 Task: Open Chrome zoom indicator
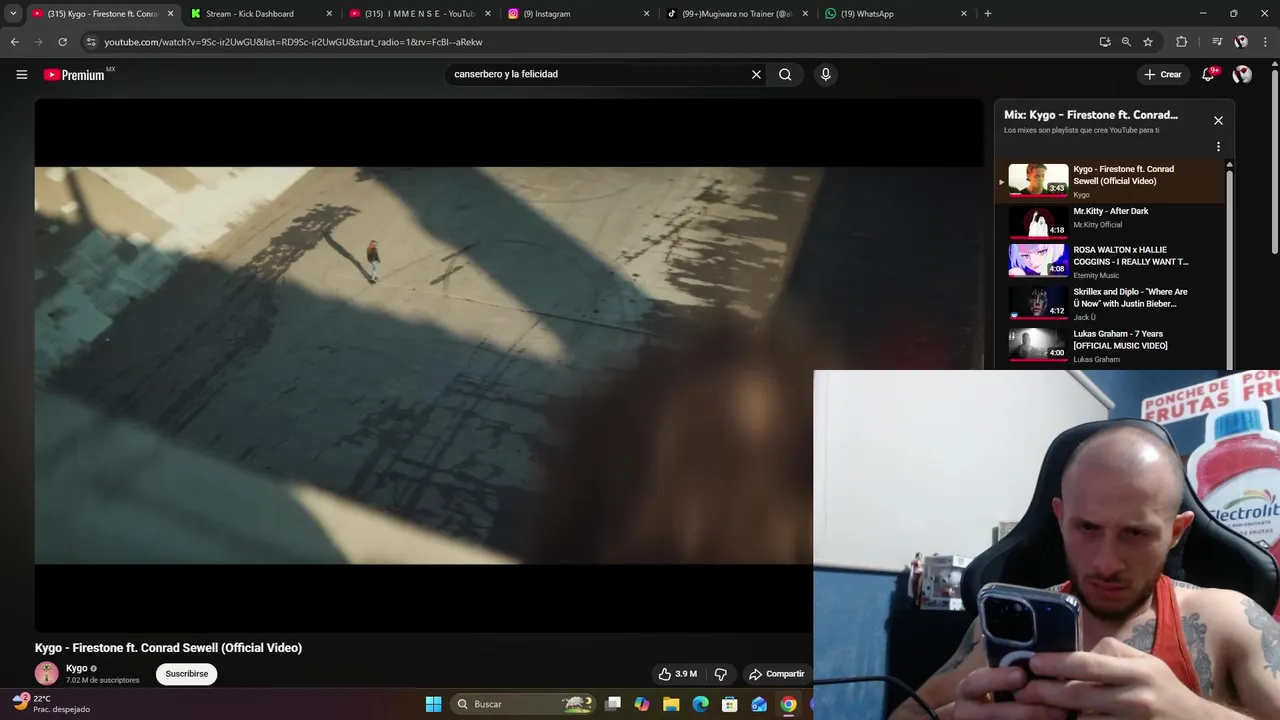tap(1126, 42)
